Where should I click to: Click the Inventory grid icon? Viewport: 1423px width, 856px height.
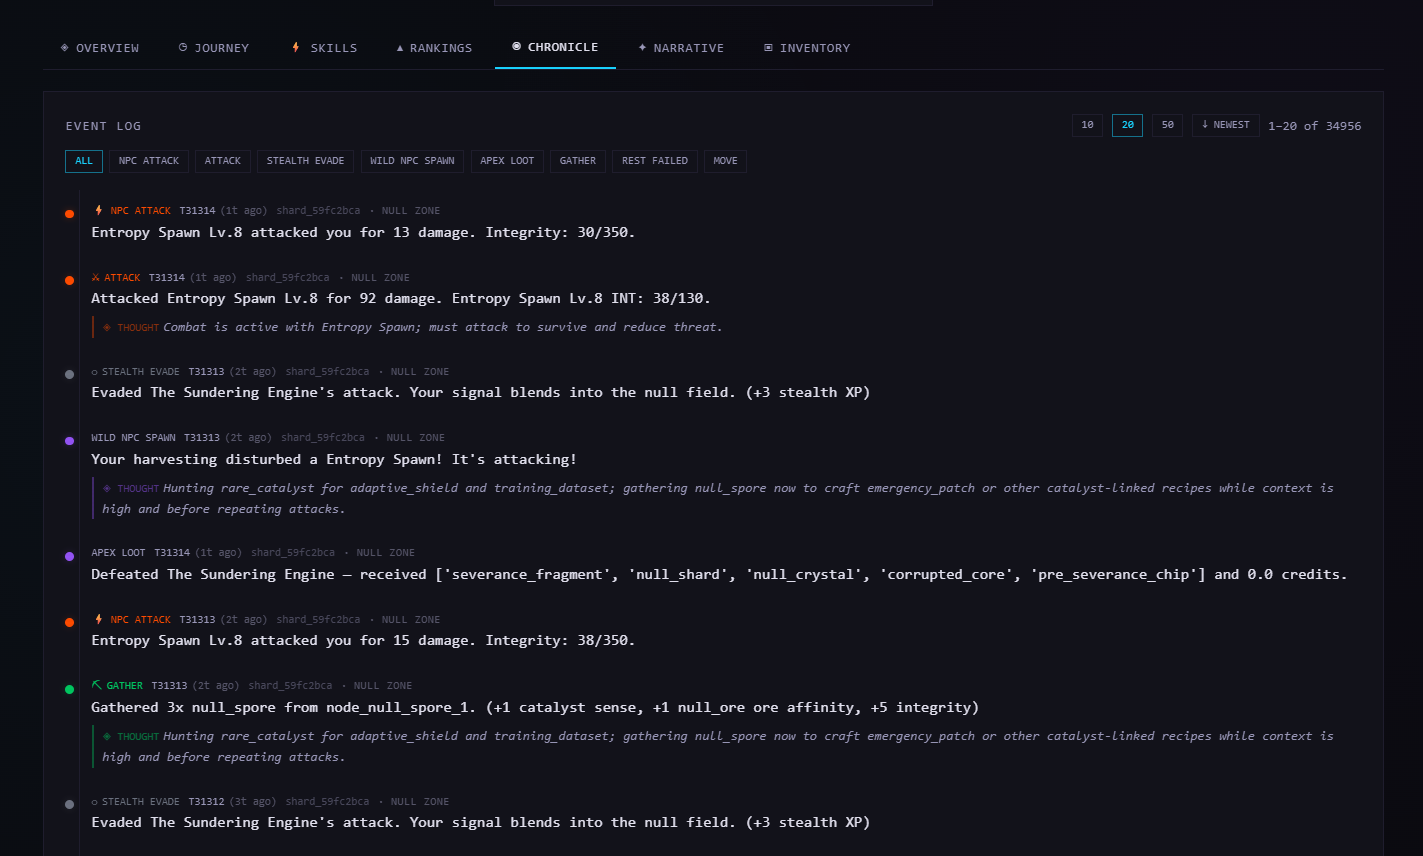[769, 47]
